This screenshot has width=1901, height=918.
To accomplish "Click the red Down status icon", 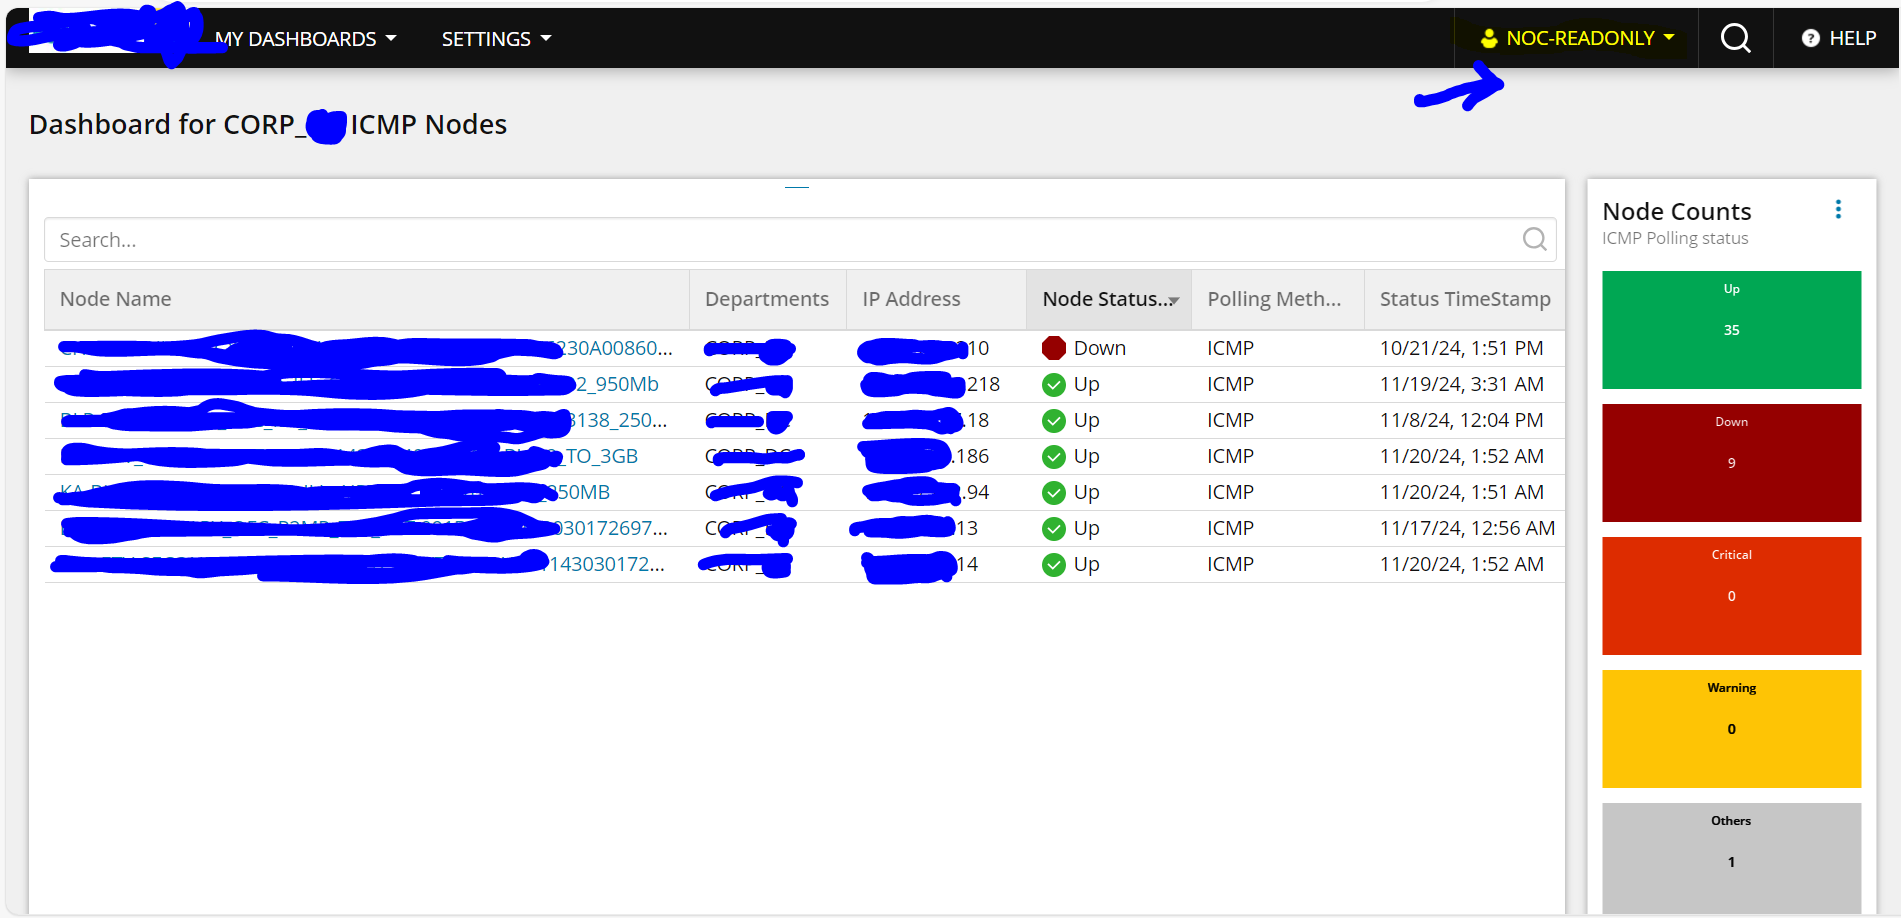I will pos(1053,348).
